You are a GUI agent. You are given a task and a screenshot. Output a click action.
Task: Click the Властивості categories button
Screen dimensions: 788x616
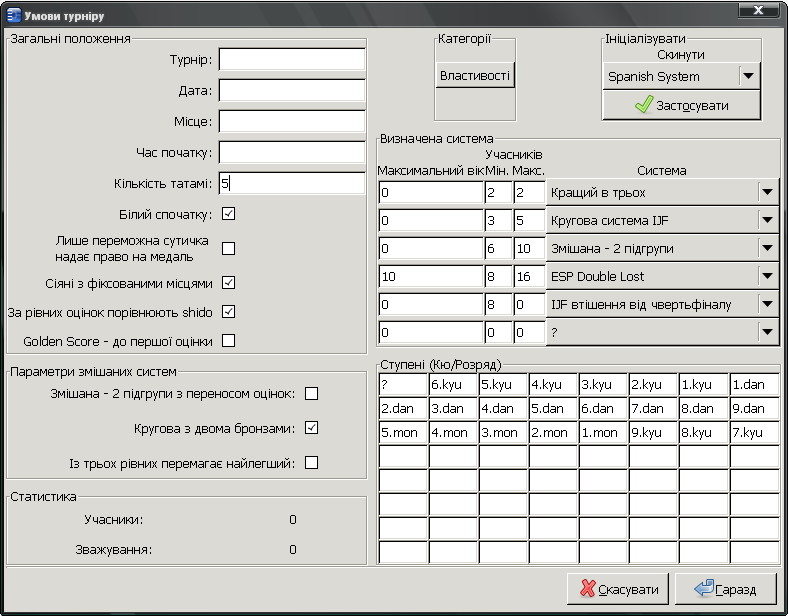coord(475,76)
